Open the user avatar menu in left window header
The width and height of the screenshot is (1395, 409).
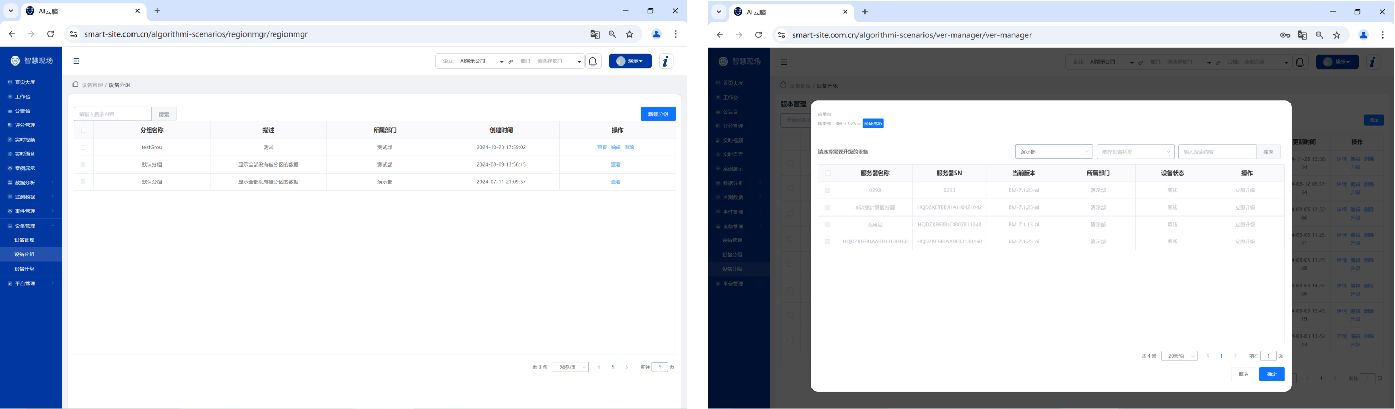pos(630,61)
